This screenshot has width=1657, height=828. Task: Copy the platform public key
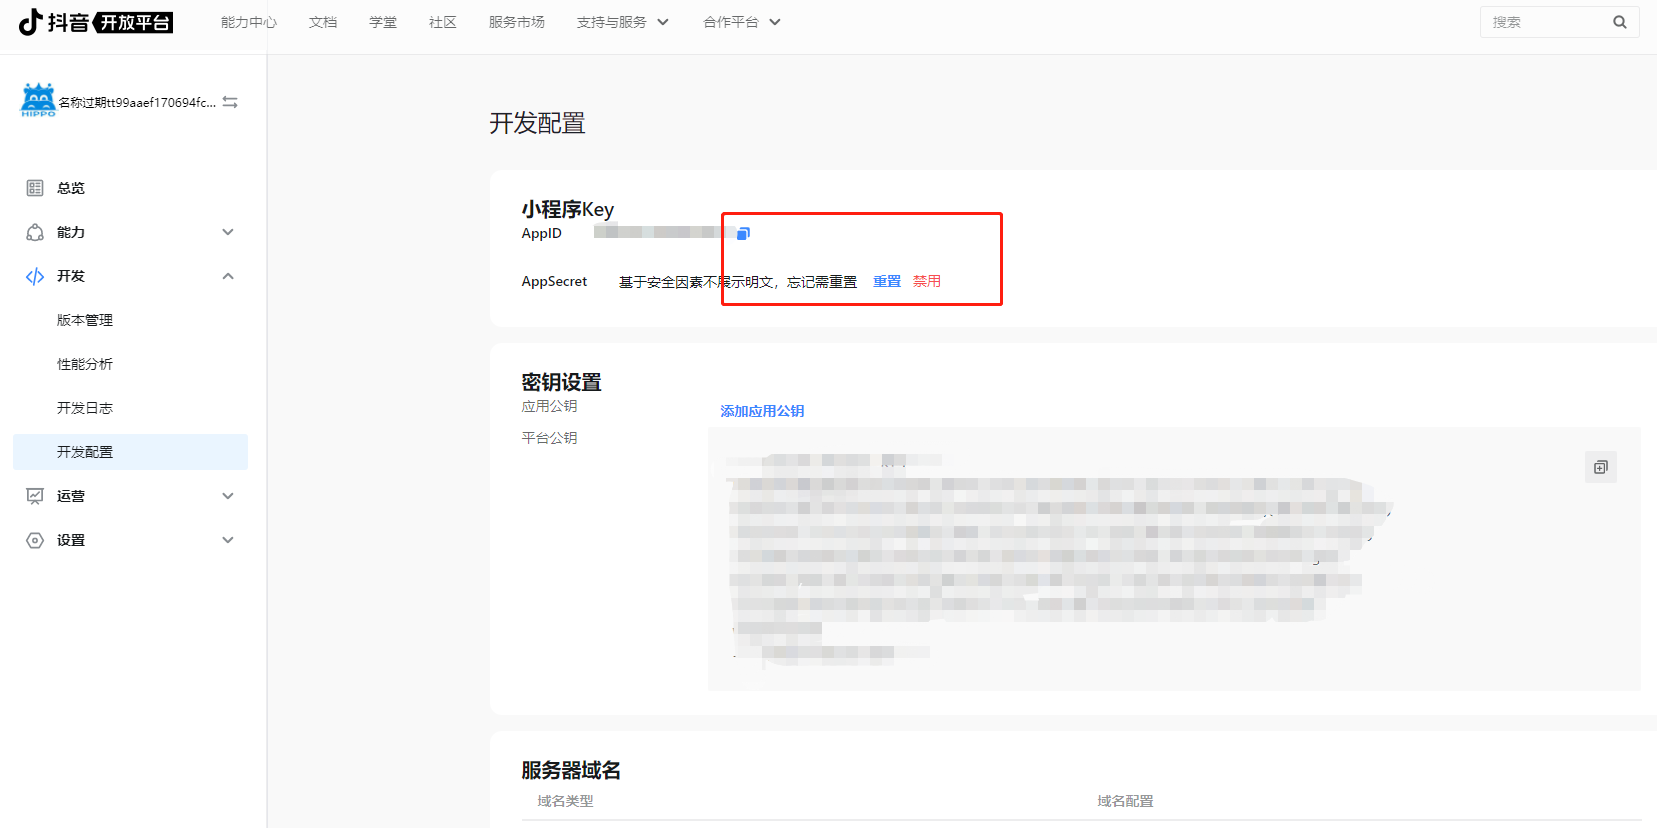(1600, 467)
